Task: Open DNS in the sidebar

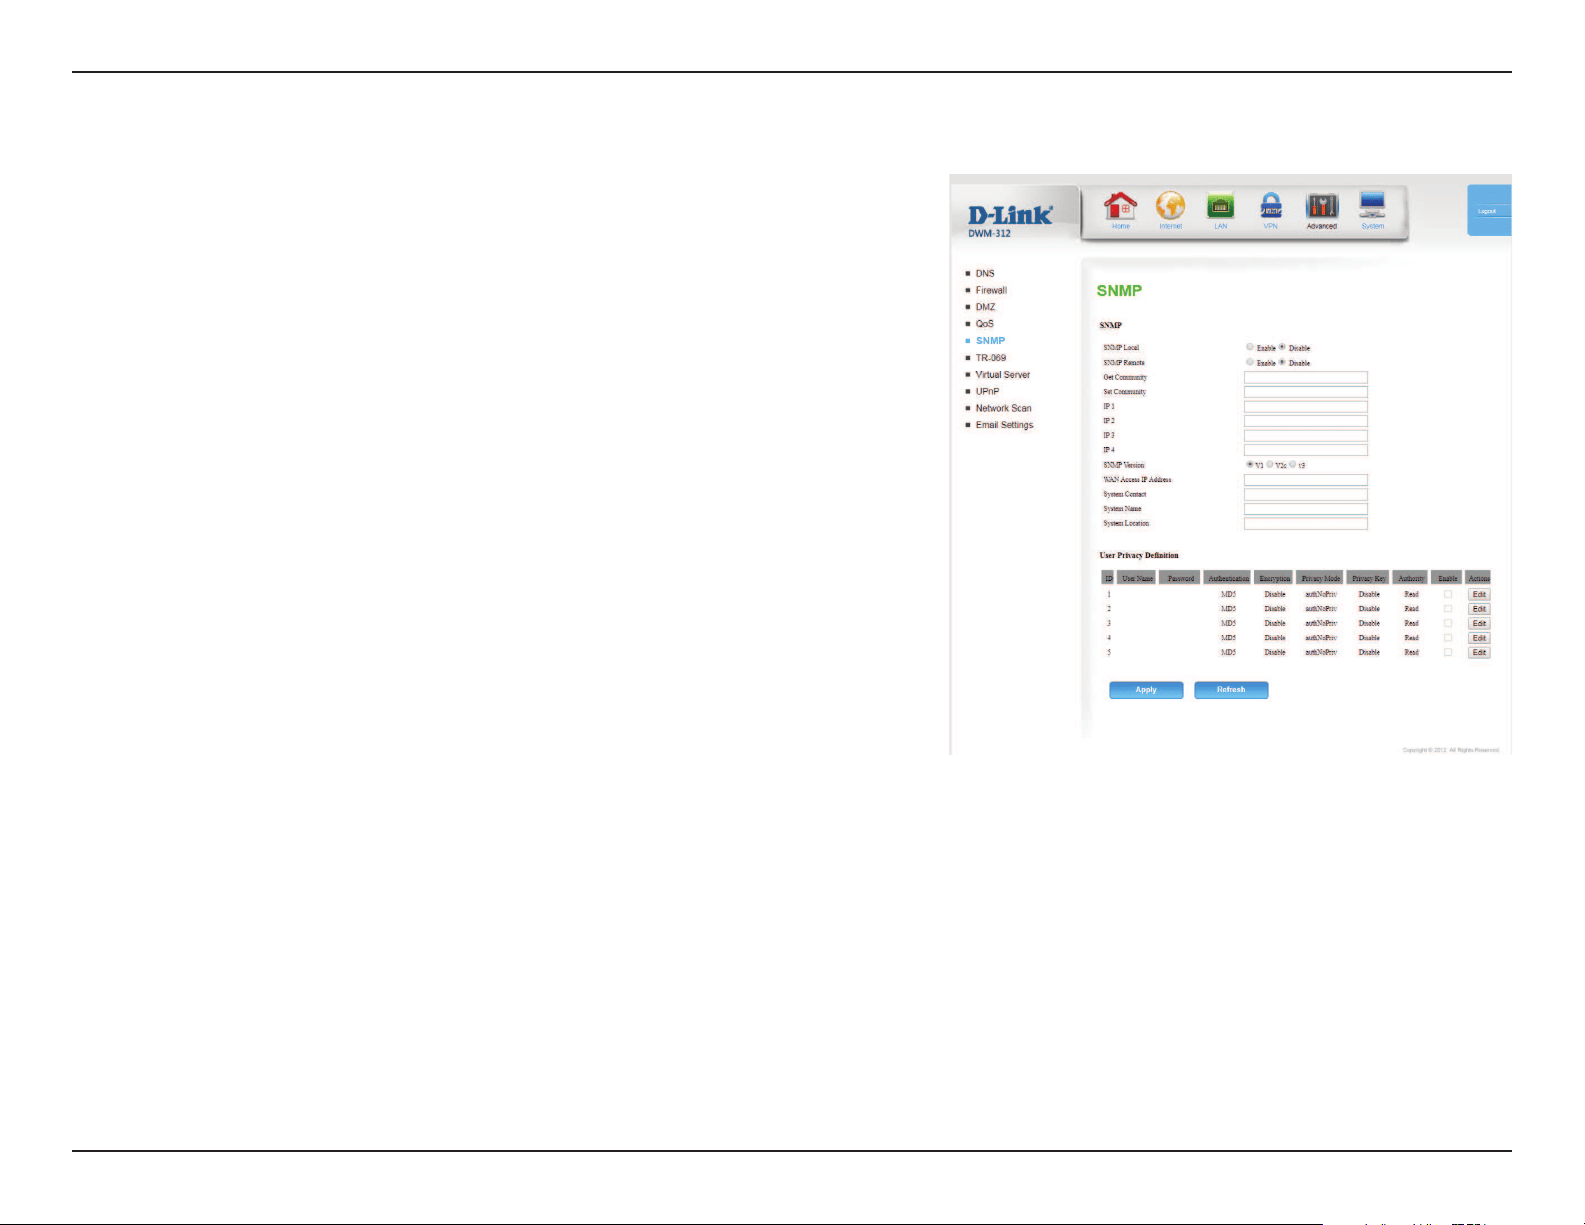Action: (x=985, y=273)
